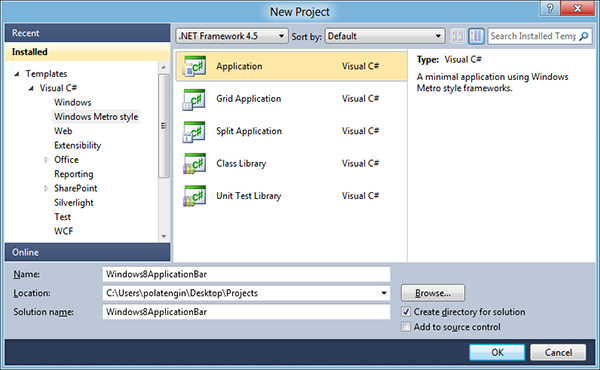The height and width of the screenshot is (370, 600).
Task: Open the Recent section
Action: pos(87,33)
